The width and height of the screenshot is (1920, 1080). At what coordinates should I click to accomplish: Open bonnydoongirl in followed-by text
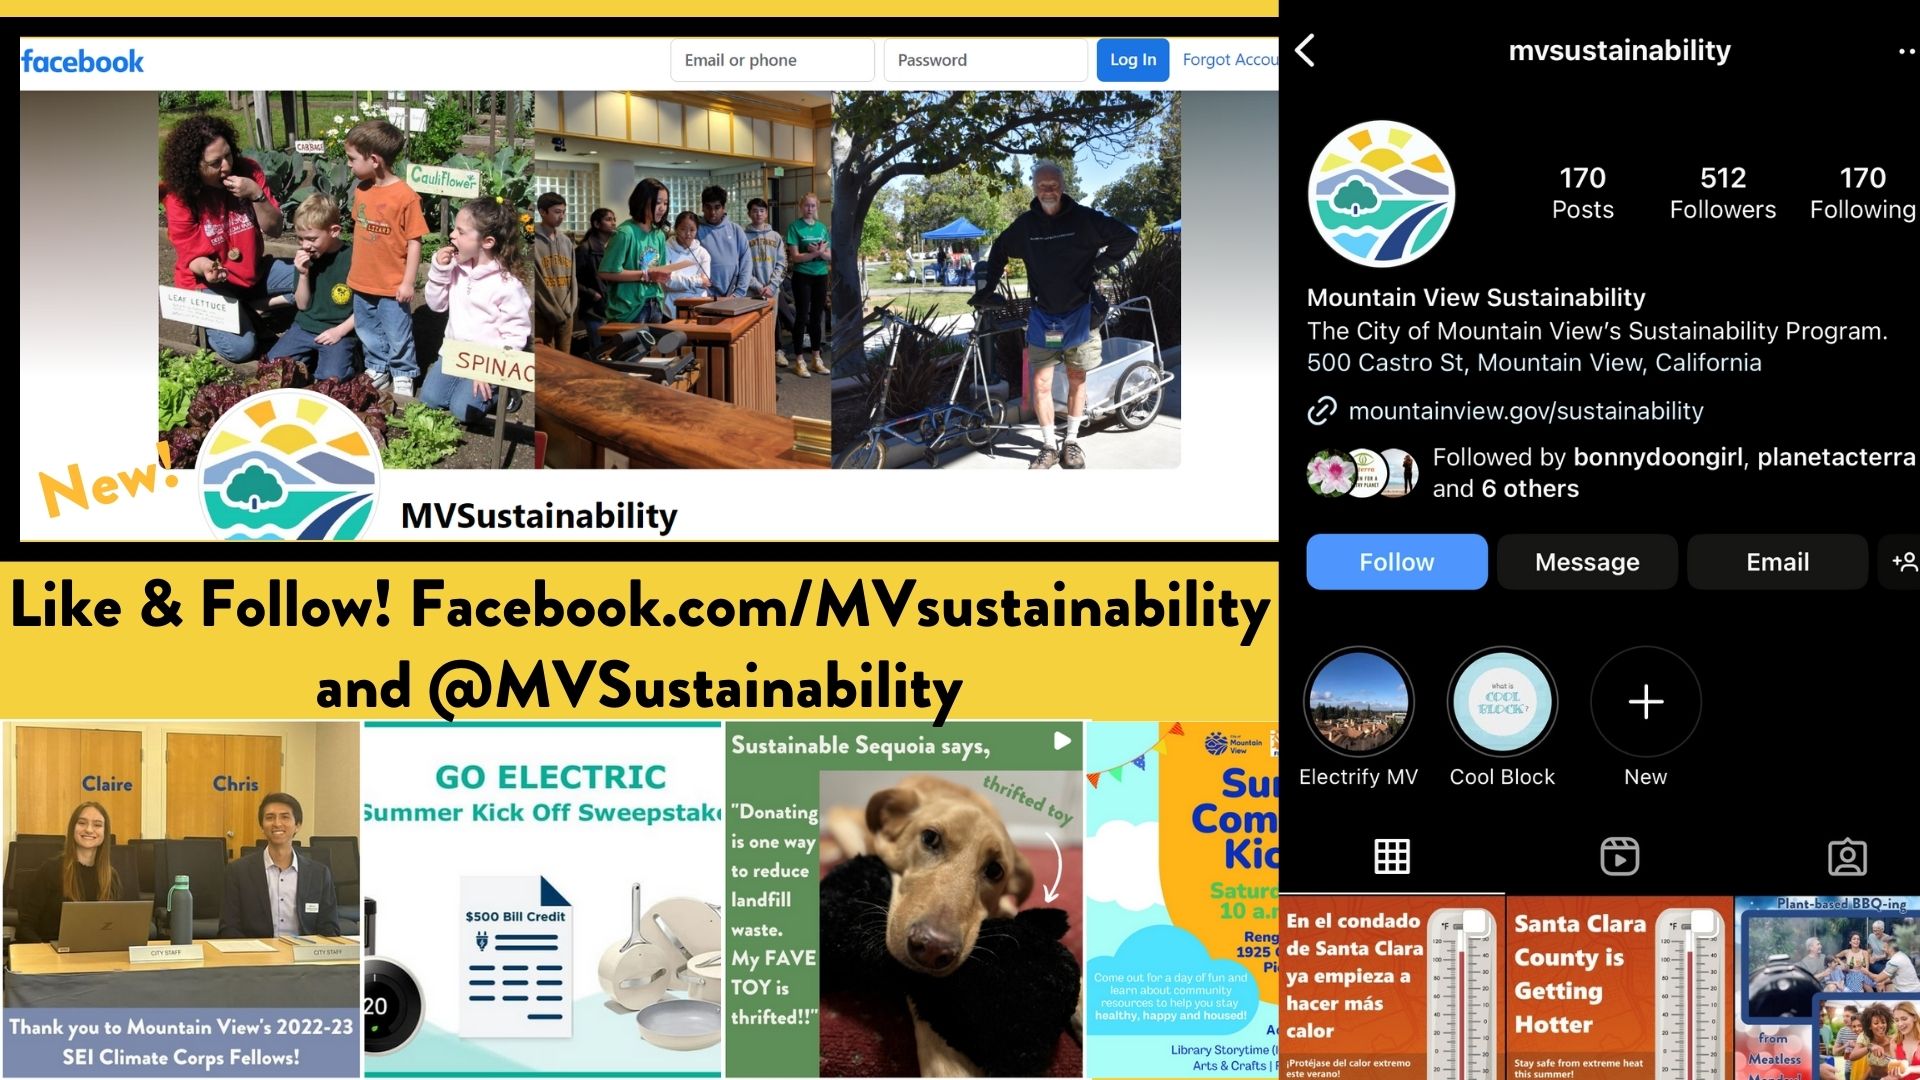pos(1658,457)
